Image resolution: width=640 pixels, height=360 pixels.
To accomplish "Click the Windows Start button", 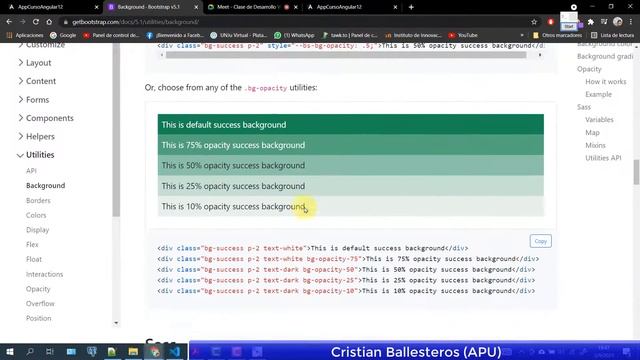I will (x=10, y=351).
